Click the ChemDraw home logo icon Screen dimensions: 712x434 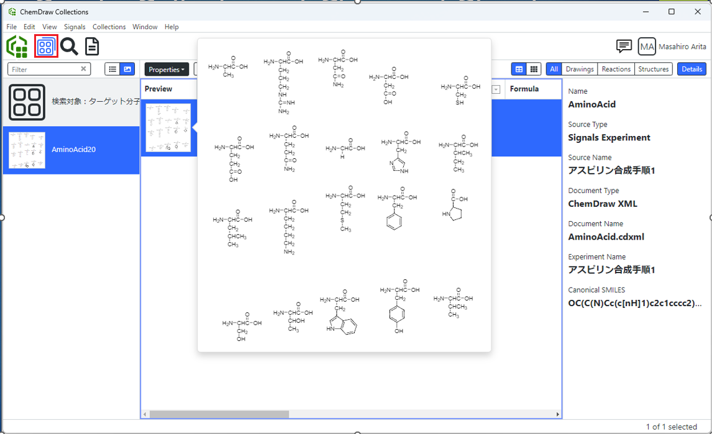(x=17, y=46)
